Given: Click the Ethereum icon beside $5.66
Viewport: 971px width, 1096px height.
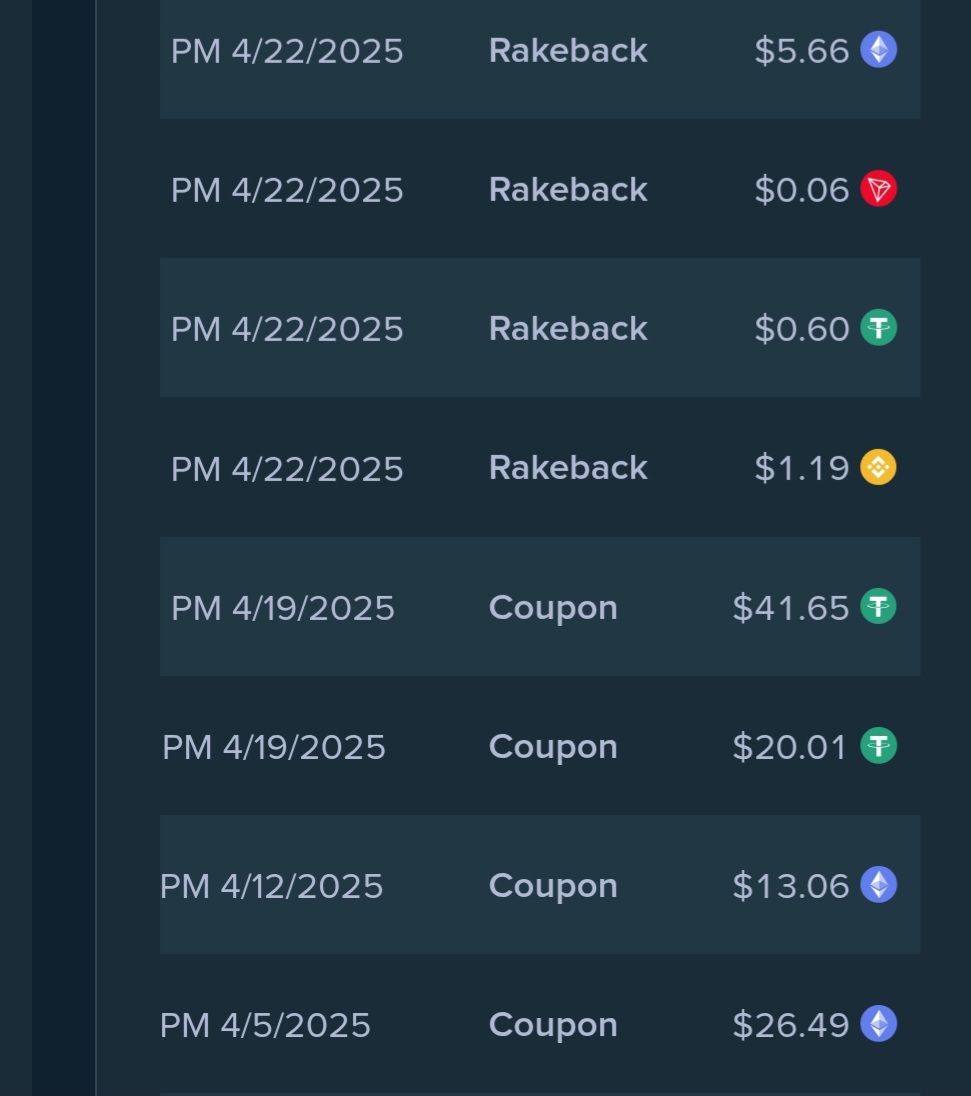Looking at the screenshot, I should tap(878, 49).
